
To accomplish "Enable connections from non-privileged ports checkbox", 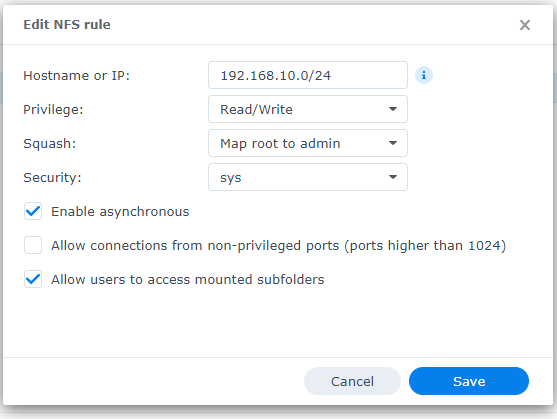I will point(33,245).
